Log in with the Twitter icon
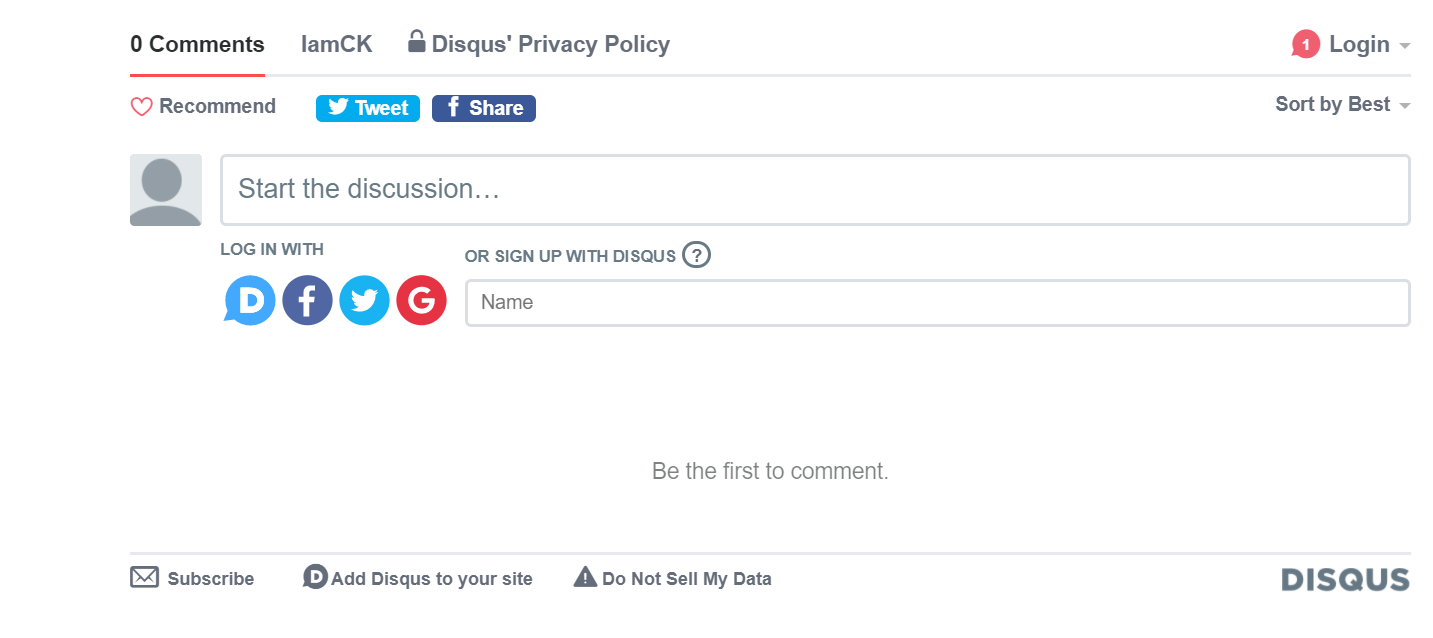The image size is (1433, 638). pos(364,300)
